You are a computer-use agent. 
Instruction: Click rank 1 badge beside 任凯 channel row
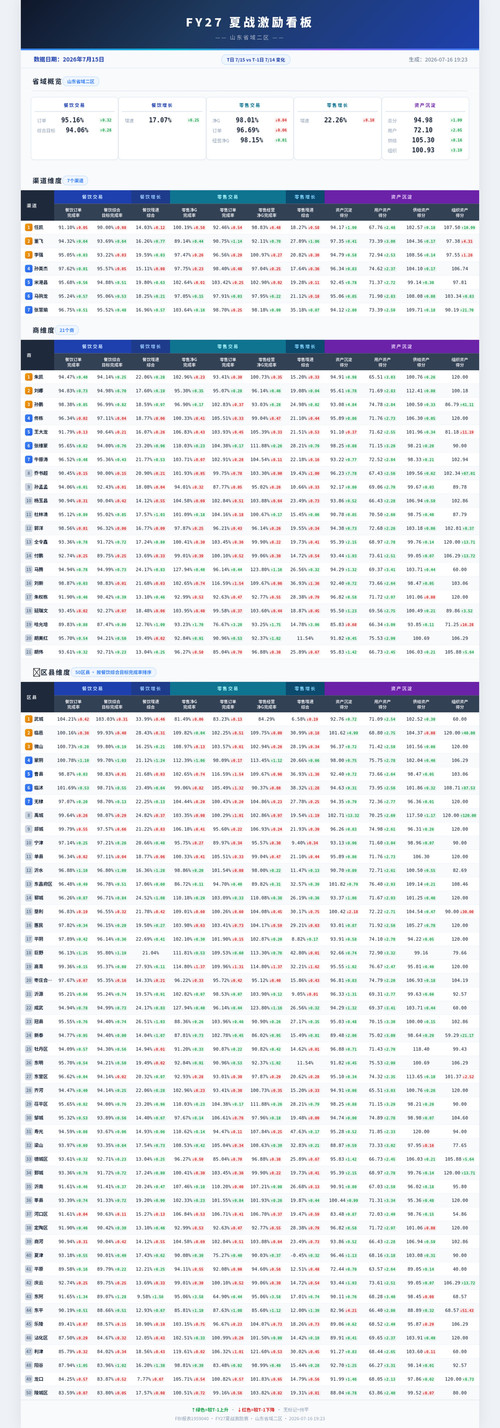point(28,227)
